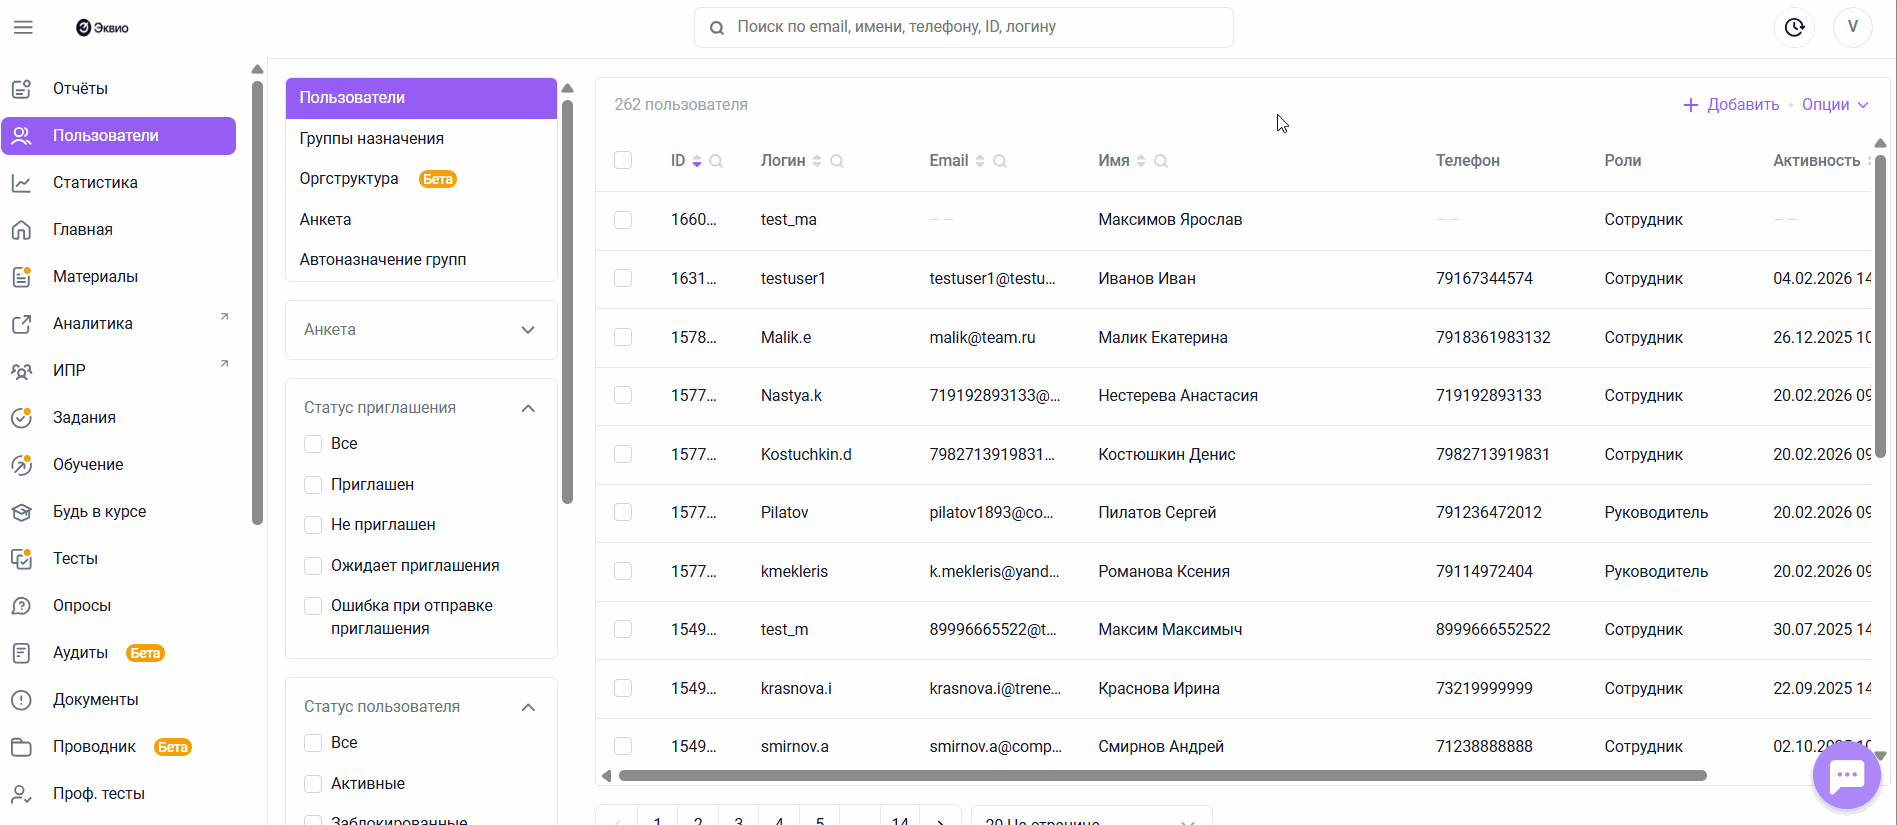Open the chat support bubble icon
Screen dimensions: 1897x825
(1846, 775)
